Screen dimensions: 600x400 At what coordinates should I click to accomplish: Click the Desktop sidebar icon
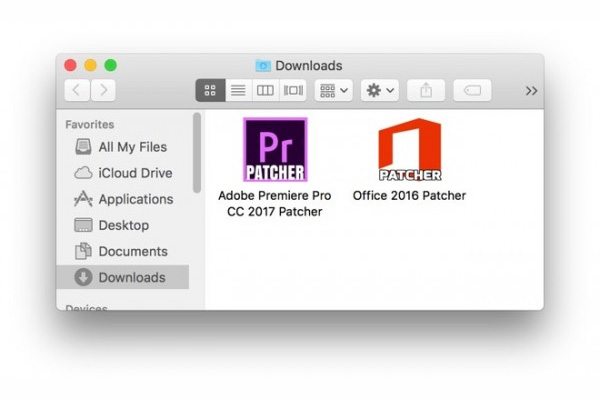coord(83,225)
